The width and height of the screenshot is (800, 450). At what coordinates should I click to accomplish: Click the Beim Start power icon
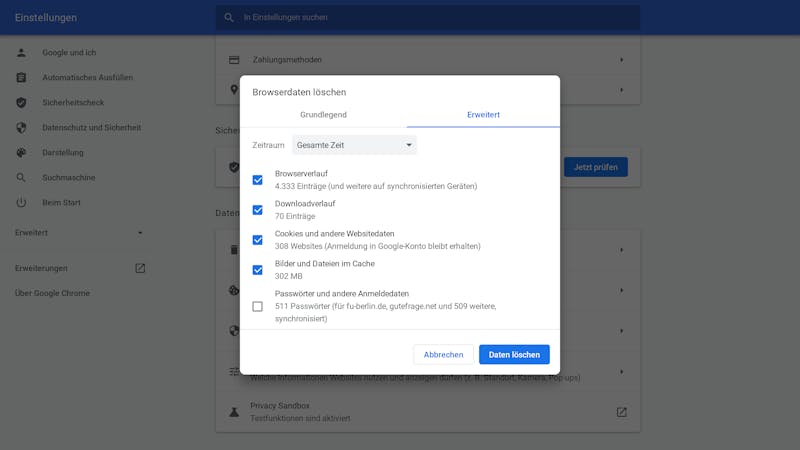(21, 202)
